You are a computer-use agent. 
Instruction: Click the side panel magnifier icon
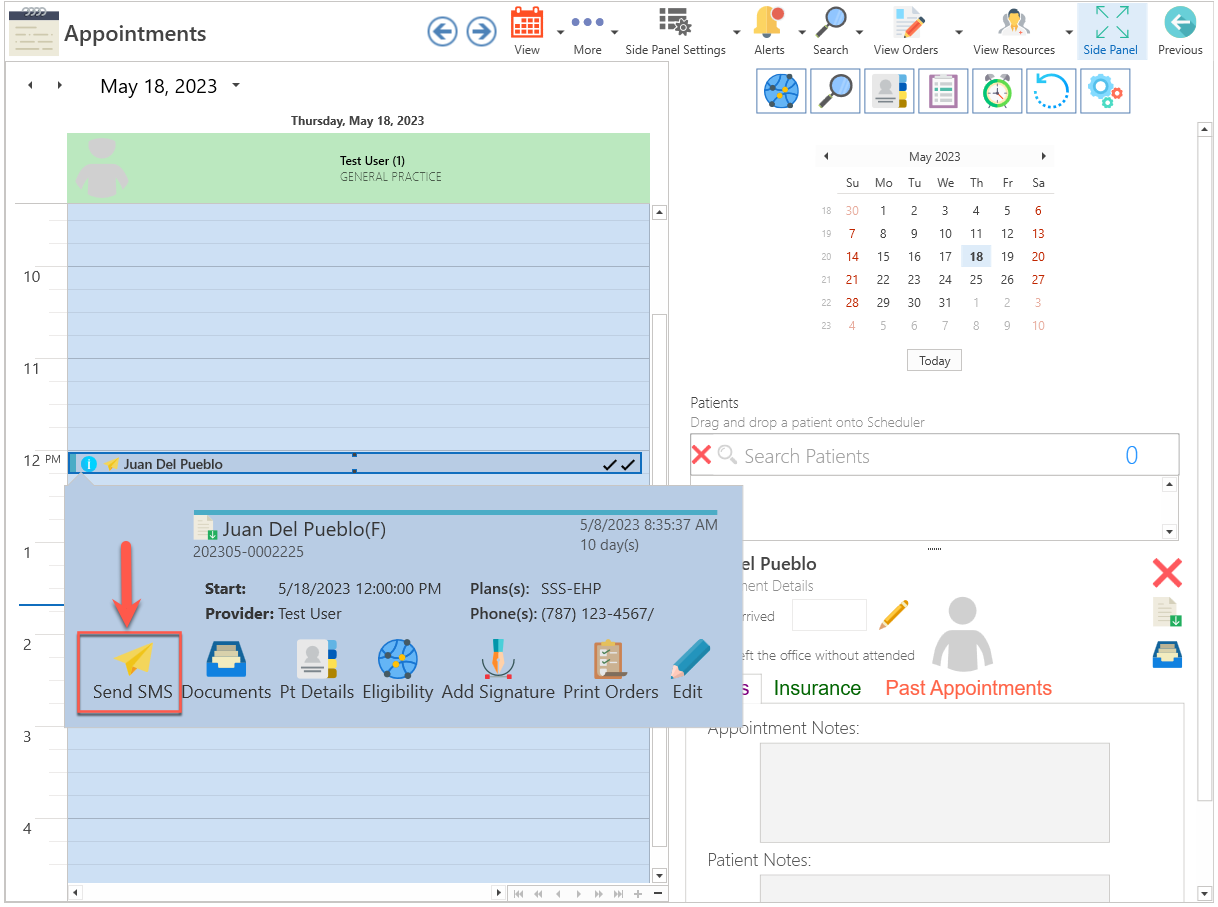click(x=835, y=91)
